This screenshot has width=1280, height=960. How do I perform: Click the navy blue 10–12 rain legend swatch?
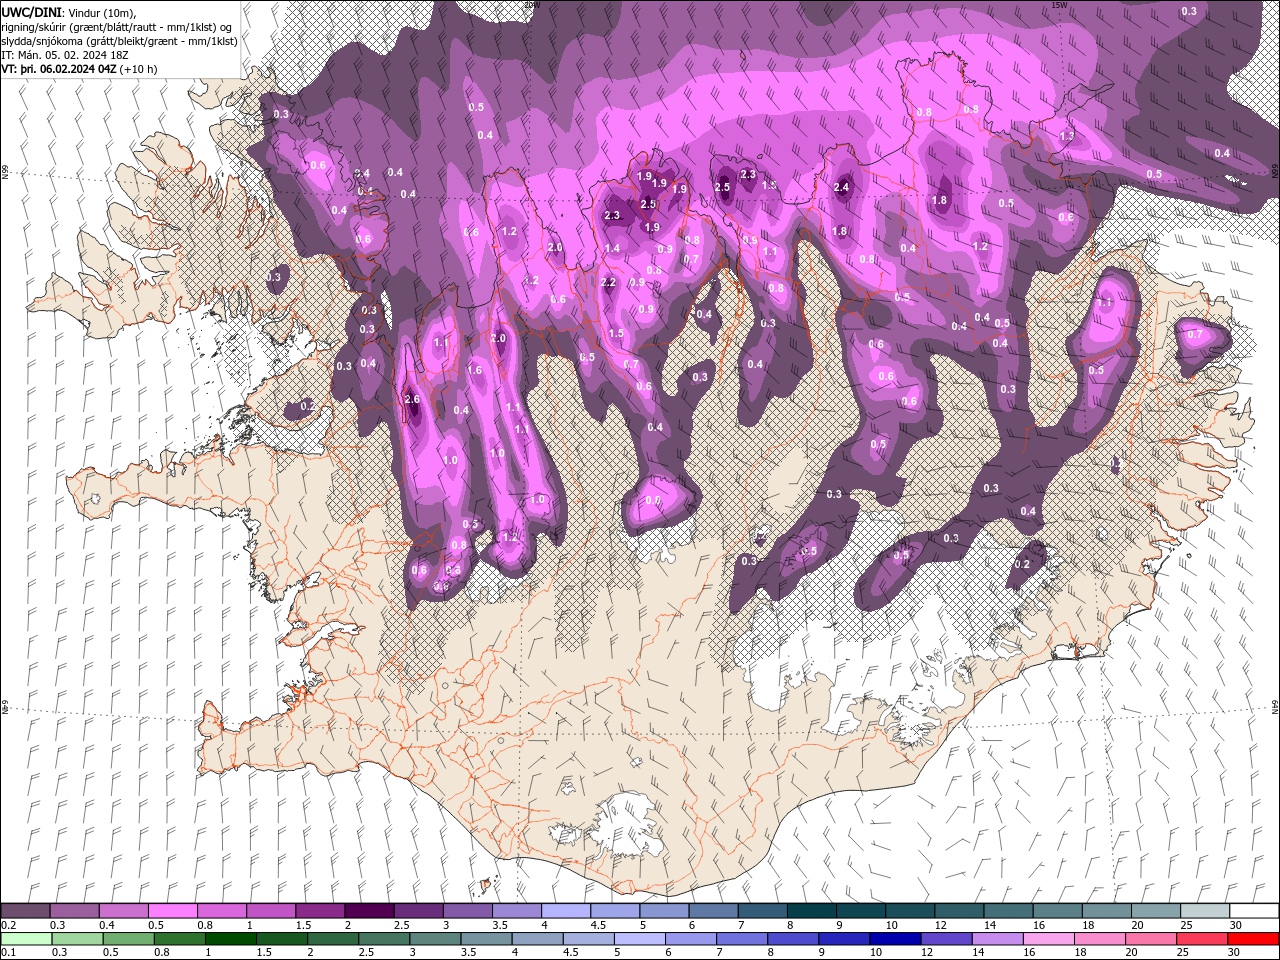click(894, 939)
